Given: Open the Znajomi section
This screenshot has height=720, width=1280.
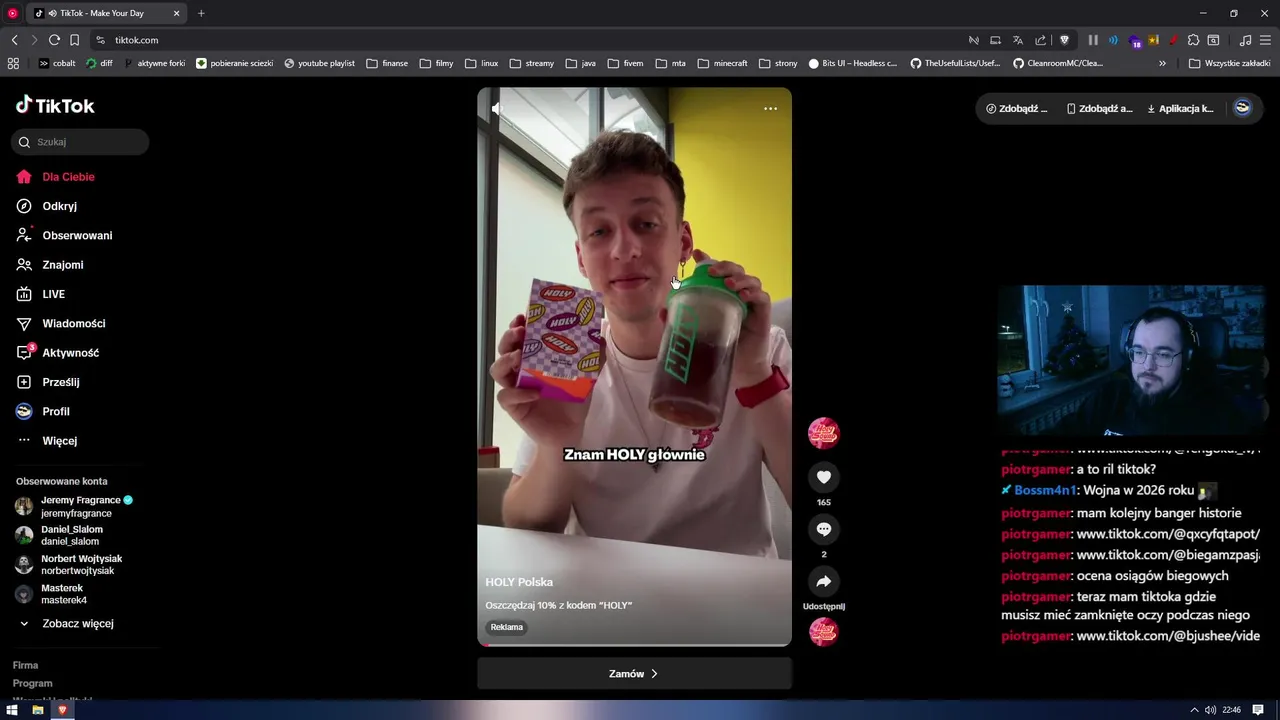Looking at the screenshot, I should tap(50, 265).
